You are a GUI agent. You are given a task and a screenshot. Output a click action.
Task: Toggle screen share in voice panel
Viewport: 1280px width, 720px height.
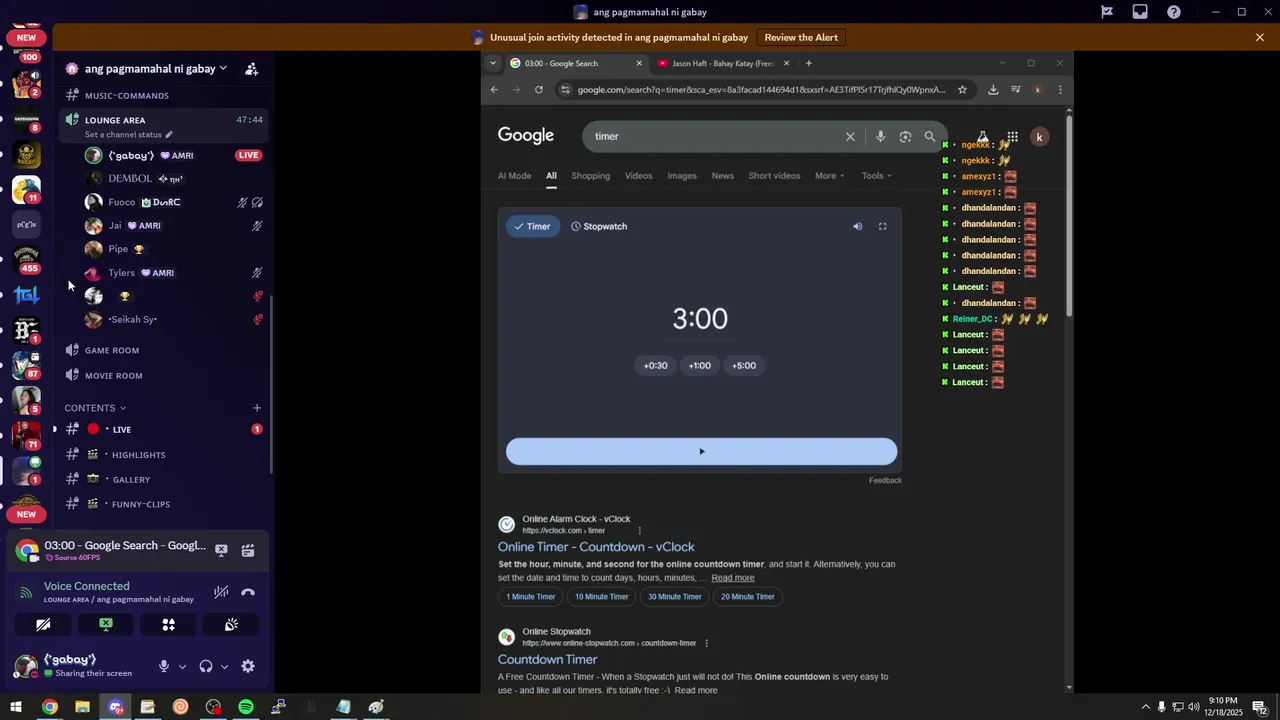click(x=106, y=625)
